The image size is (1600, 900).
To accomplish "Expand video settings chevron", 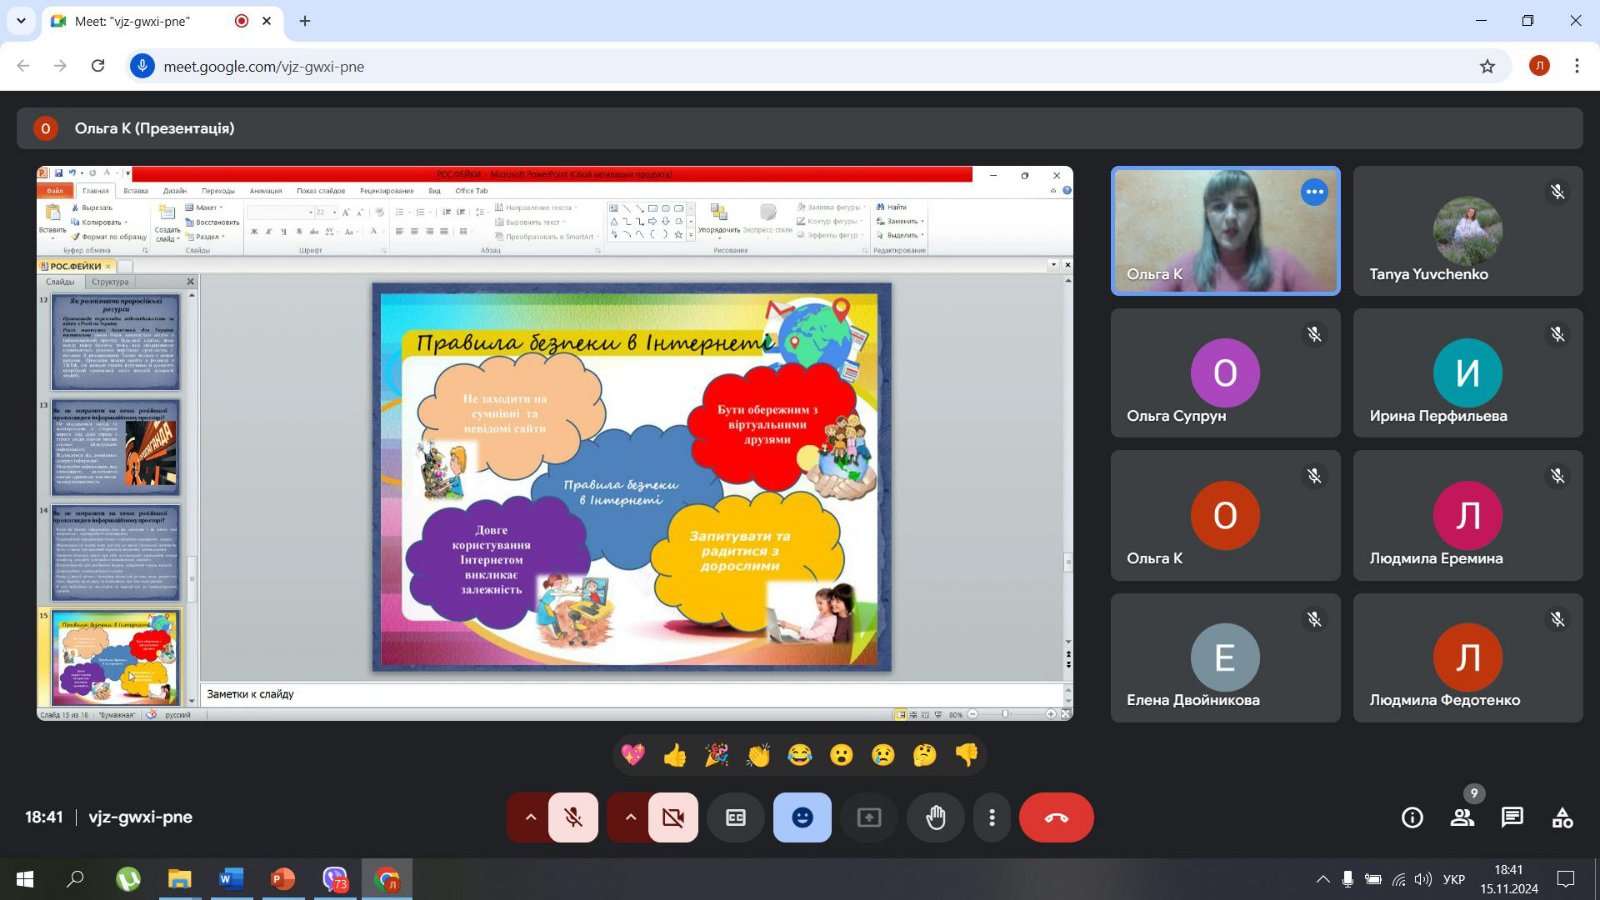I will tap(630, 818).
